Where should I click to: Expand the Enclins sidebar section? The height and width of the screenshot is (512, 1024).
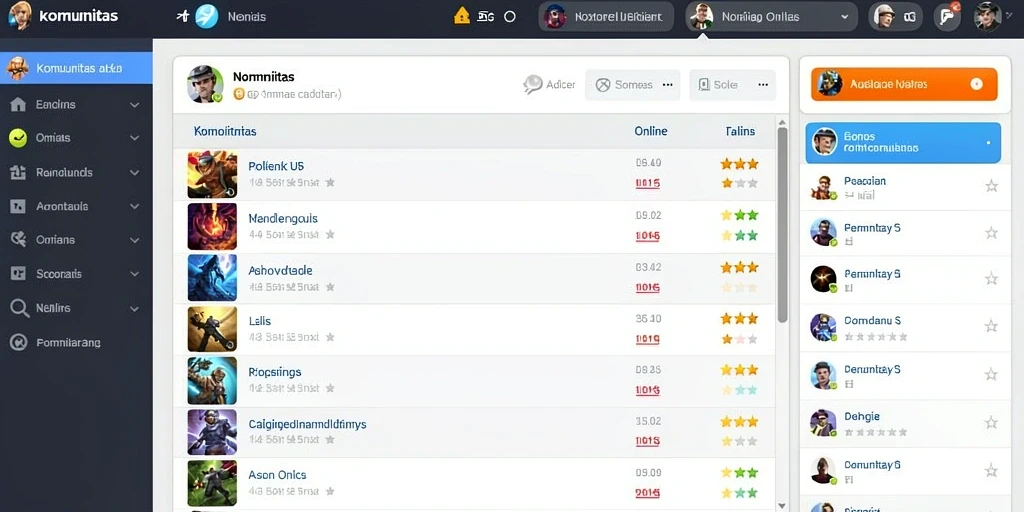(x=135, y=104)
